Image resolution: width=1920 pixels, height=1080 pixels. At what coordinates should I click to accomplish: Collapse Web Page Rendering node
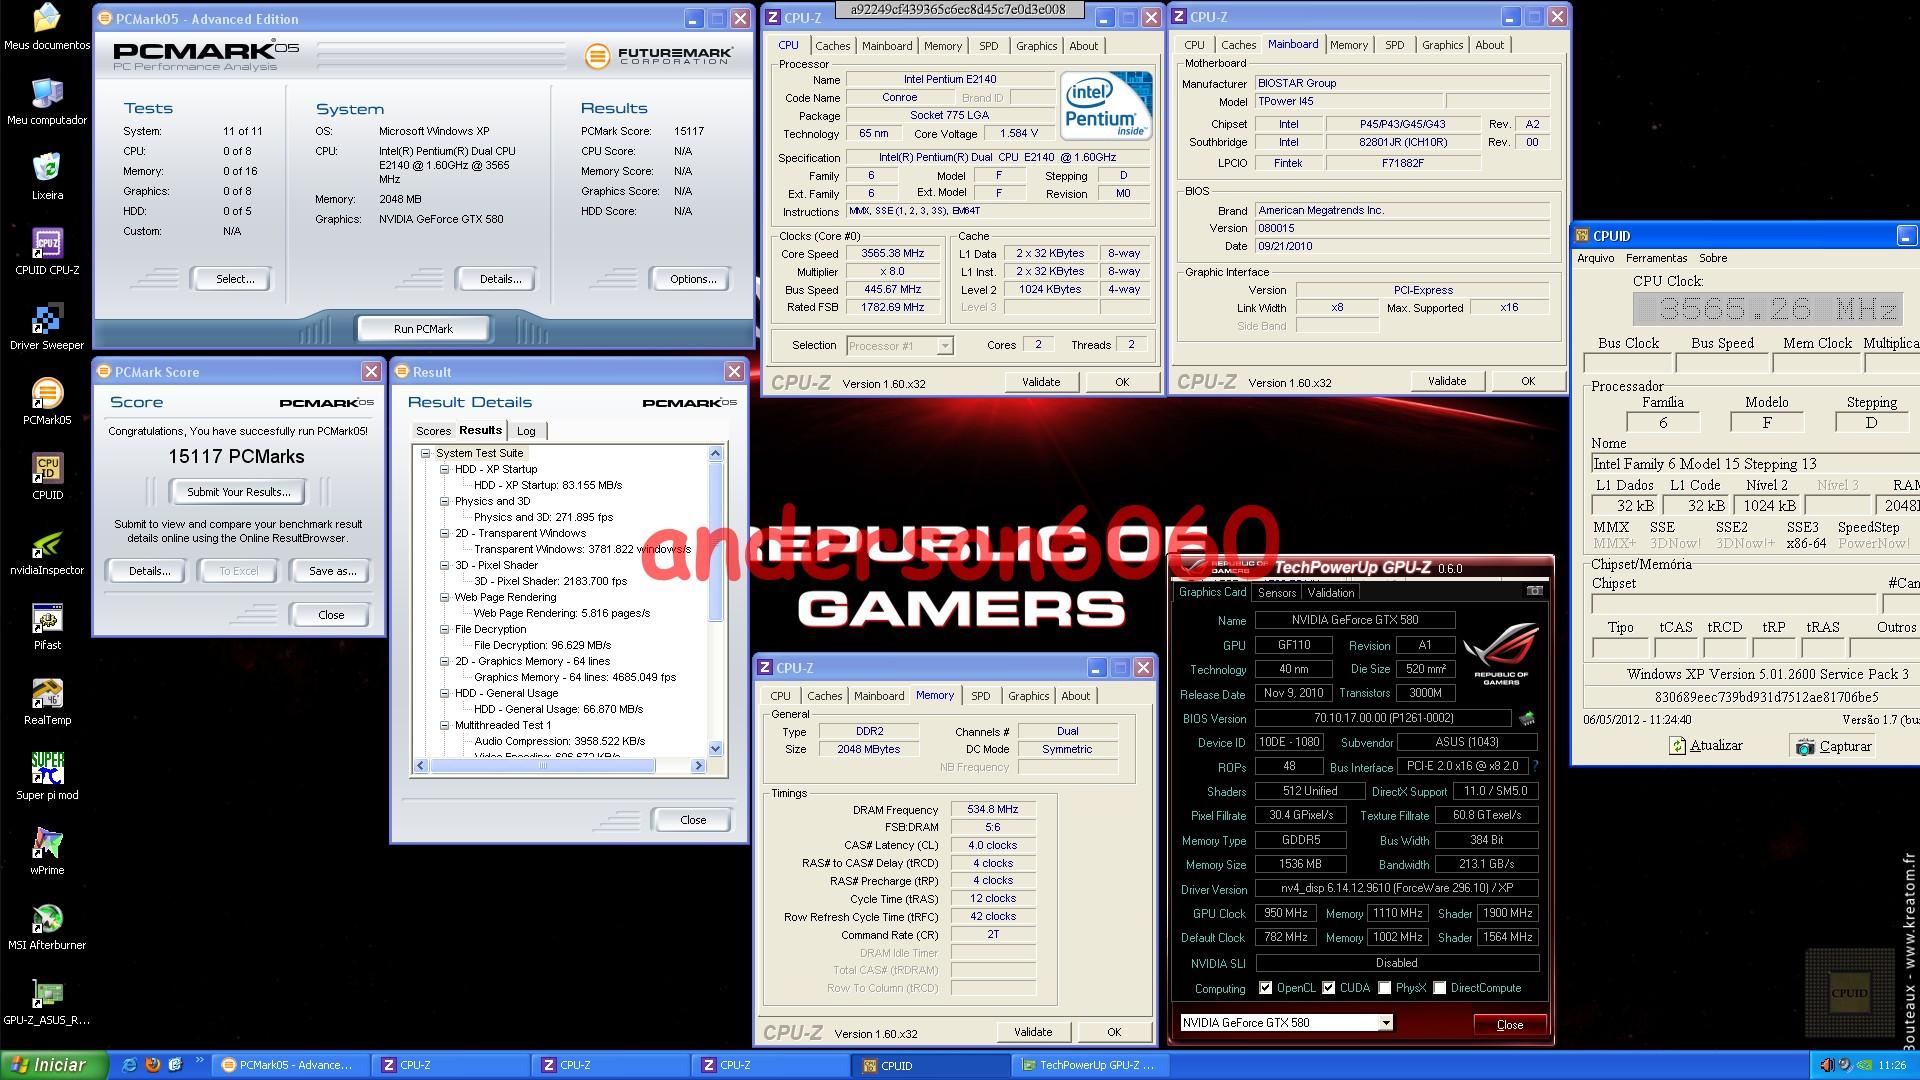tap(445, 597)
